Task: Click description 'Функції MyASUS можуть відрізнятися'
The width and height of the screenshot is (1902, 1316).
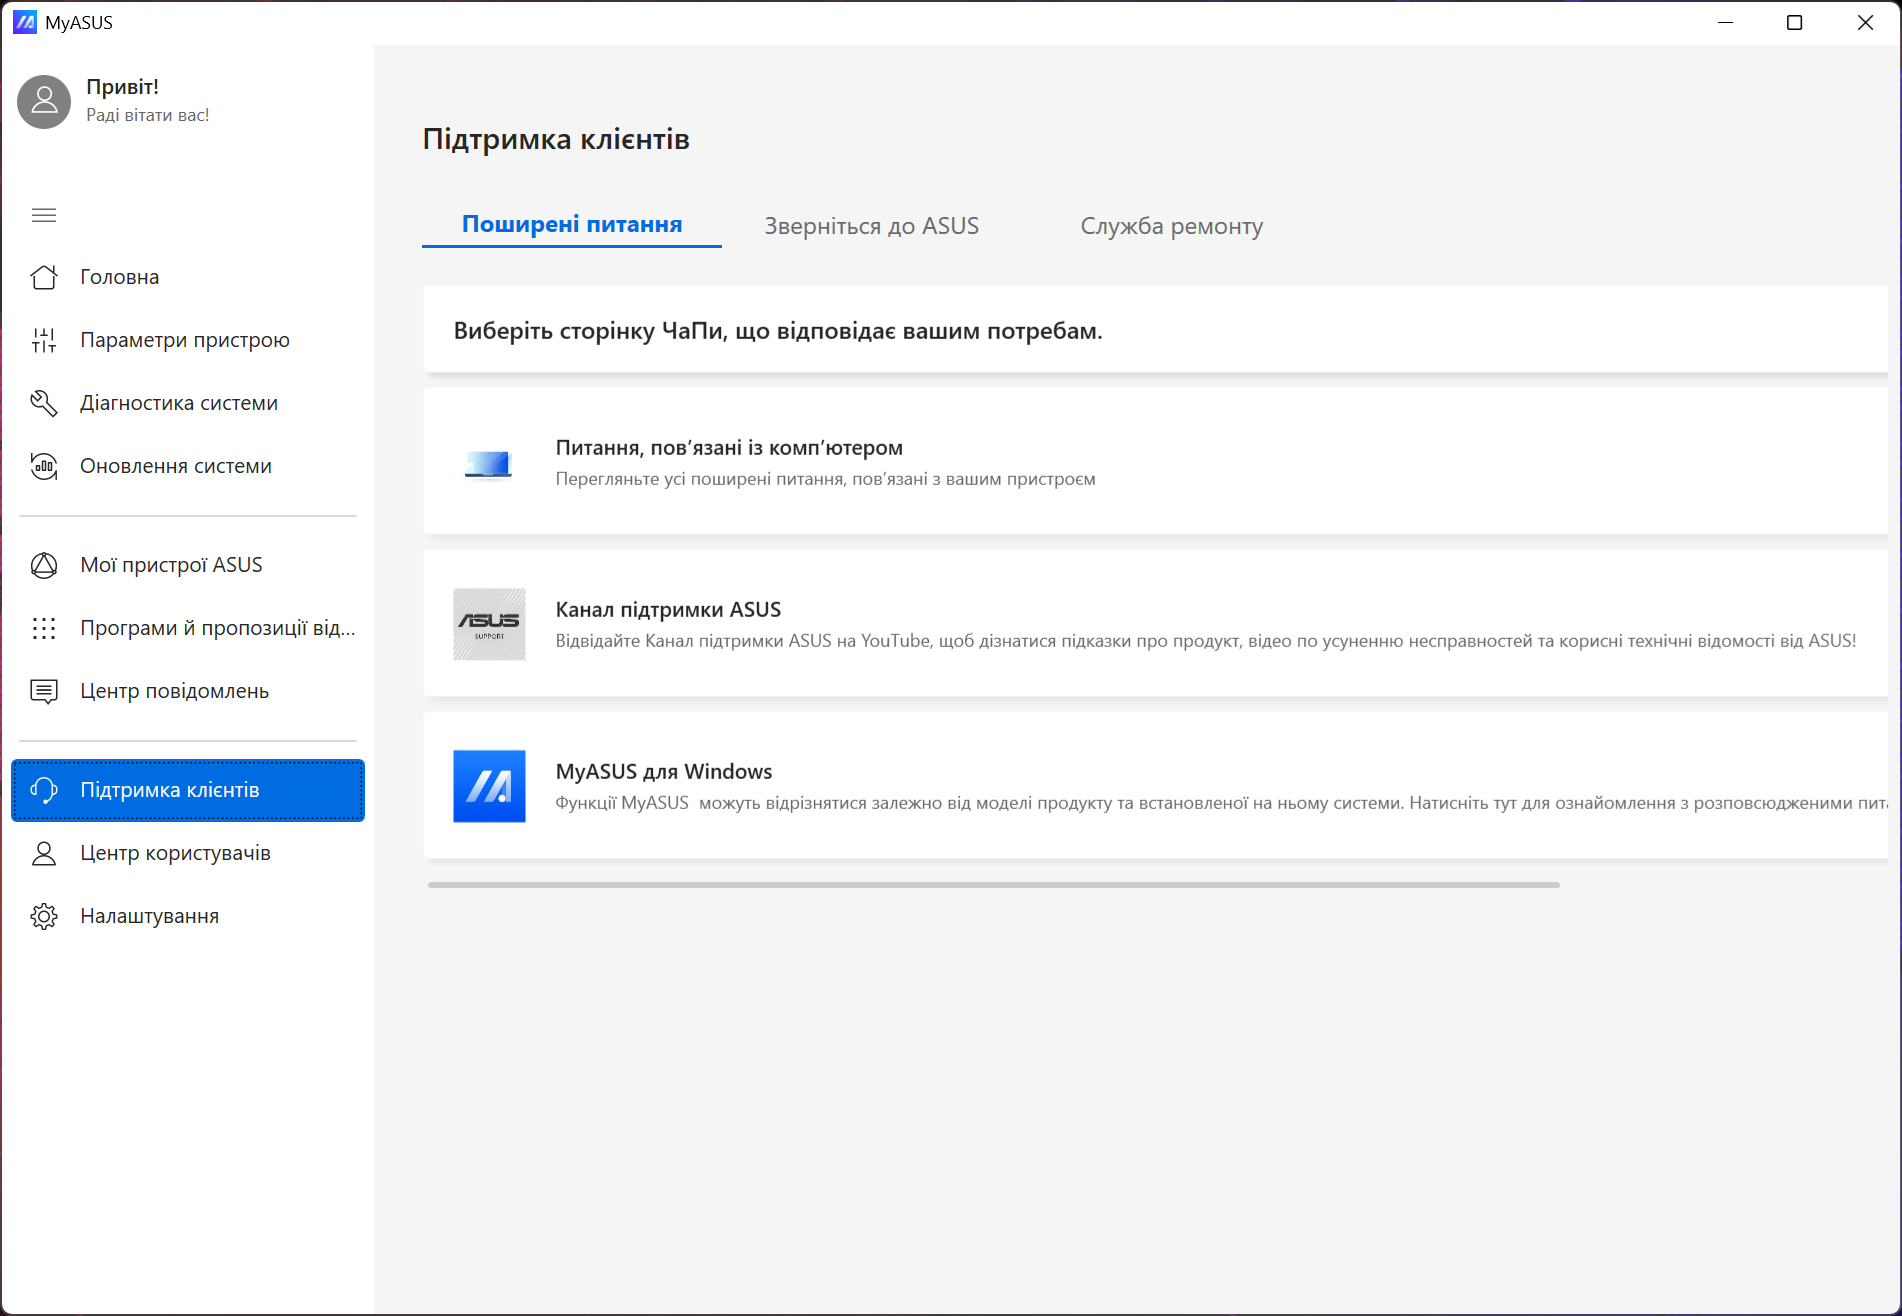Action: (1221, 803)
